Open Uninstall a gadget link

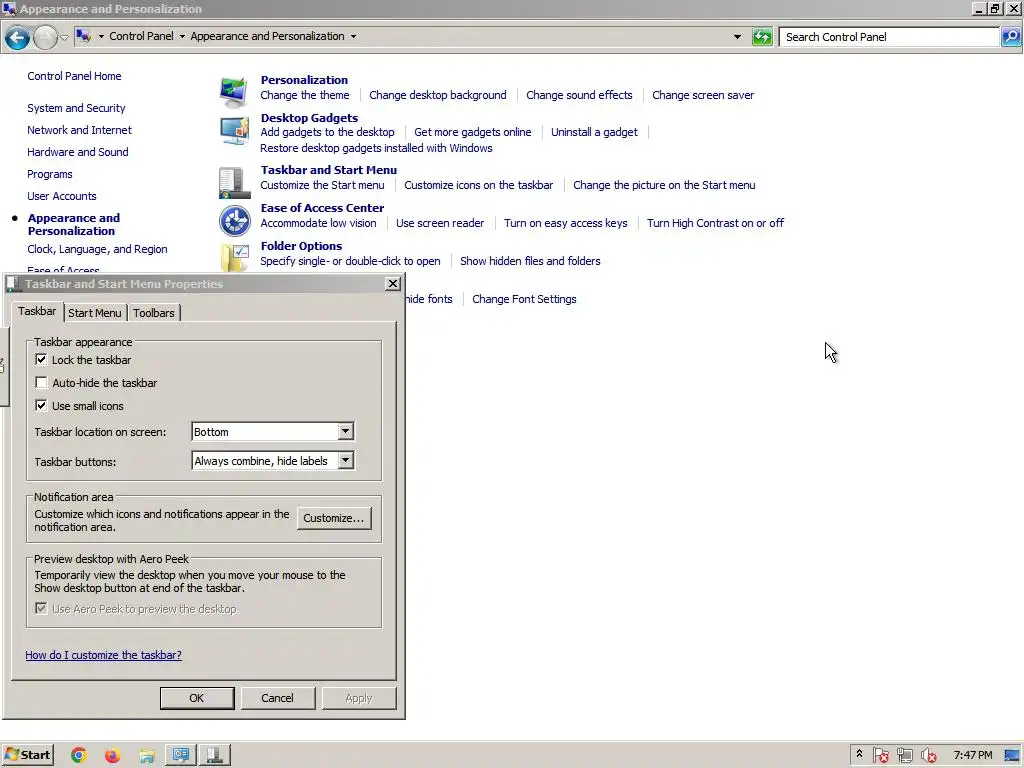point(594,132)
